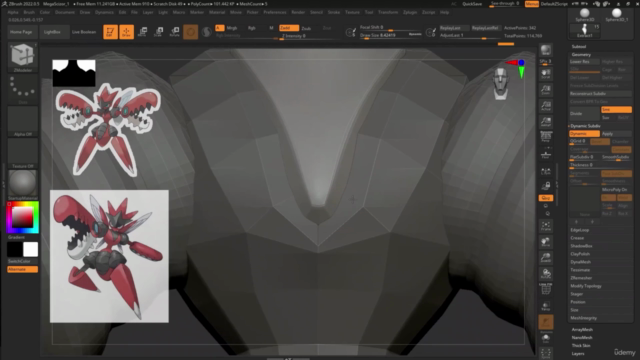Open the Transform menu
The width and height of the screenshot is (640, 360).
(x=388, y=12)
